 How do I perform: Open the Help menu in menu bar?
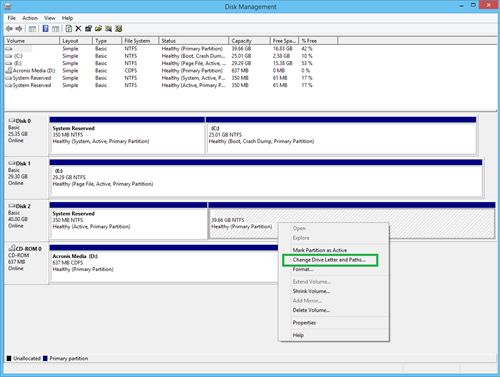(67, 18)
